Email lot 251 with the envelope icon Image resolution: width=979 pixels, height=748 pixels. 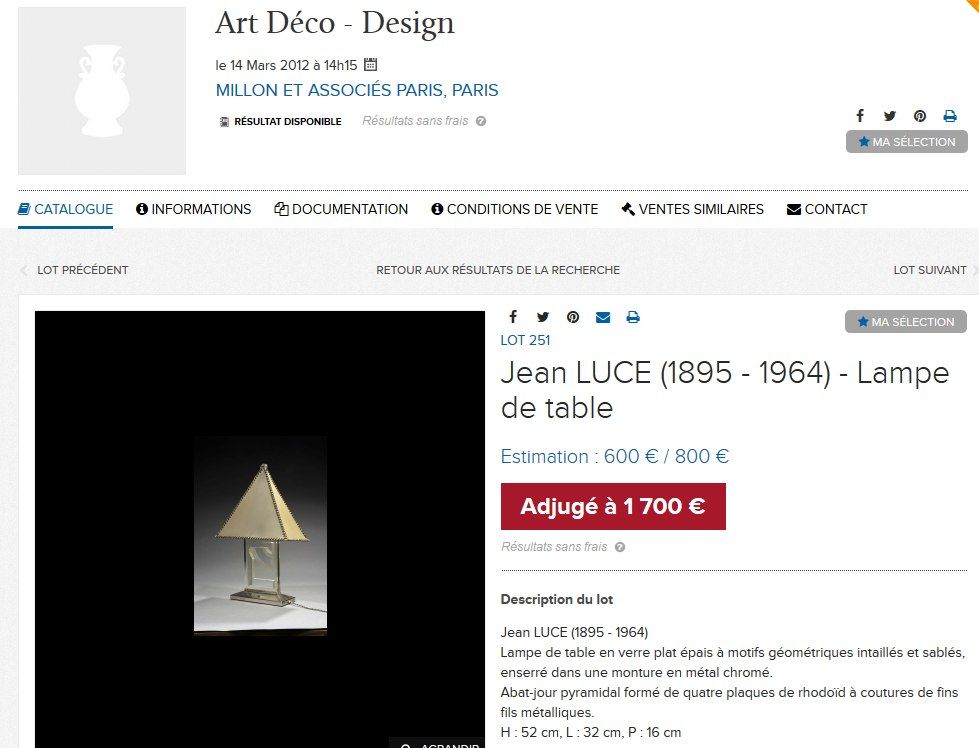point(603,317)
